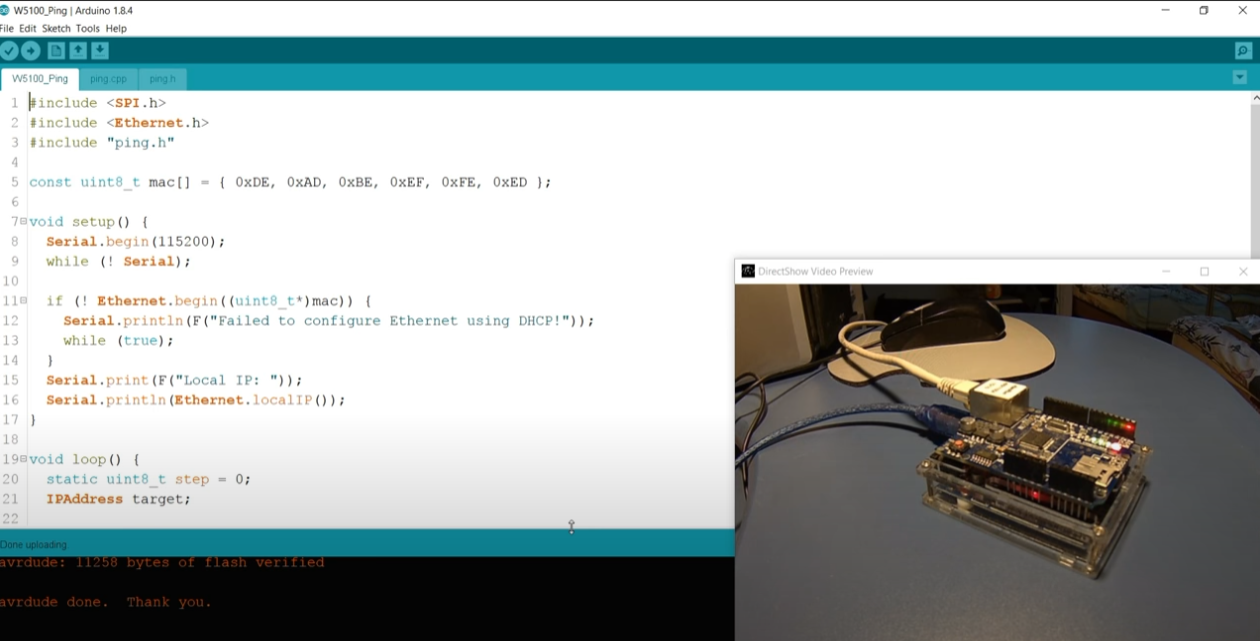Click 'Serial.print(F("Local IP: "));' line
This screenshot has height=641, width=1260.
click(174, 380)
